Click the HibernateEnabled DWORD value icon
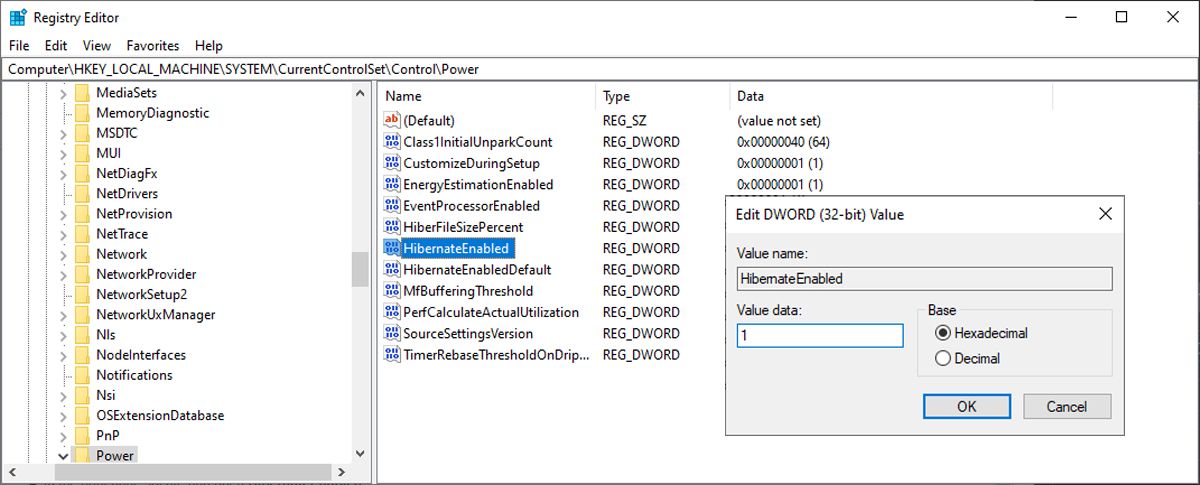Image resolution: width=1200 pixels, height=485 pixels. (x=391, y=248)
